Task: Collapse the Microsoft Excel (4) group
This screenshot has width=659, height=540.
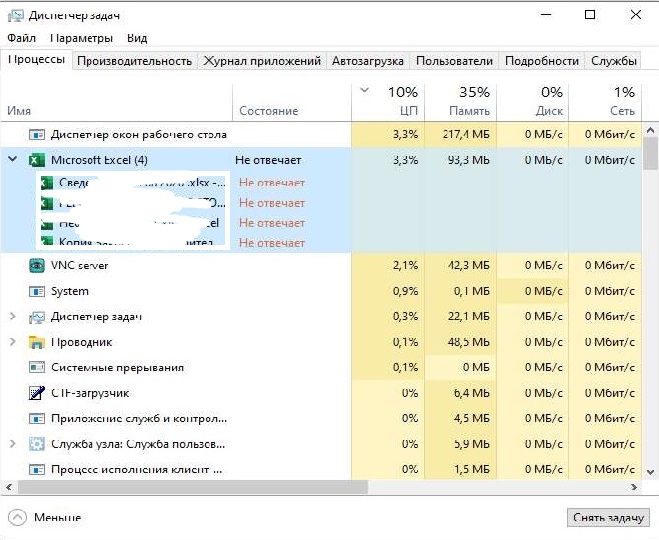Action: click(x=13, y=159)
